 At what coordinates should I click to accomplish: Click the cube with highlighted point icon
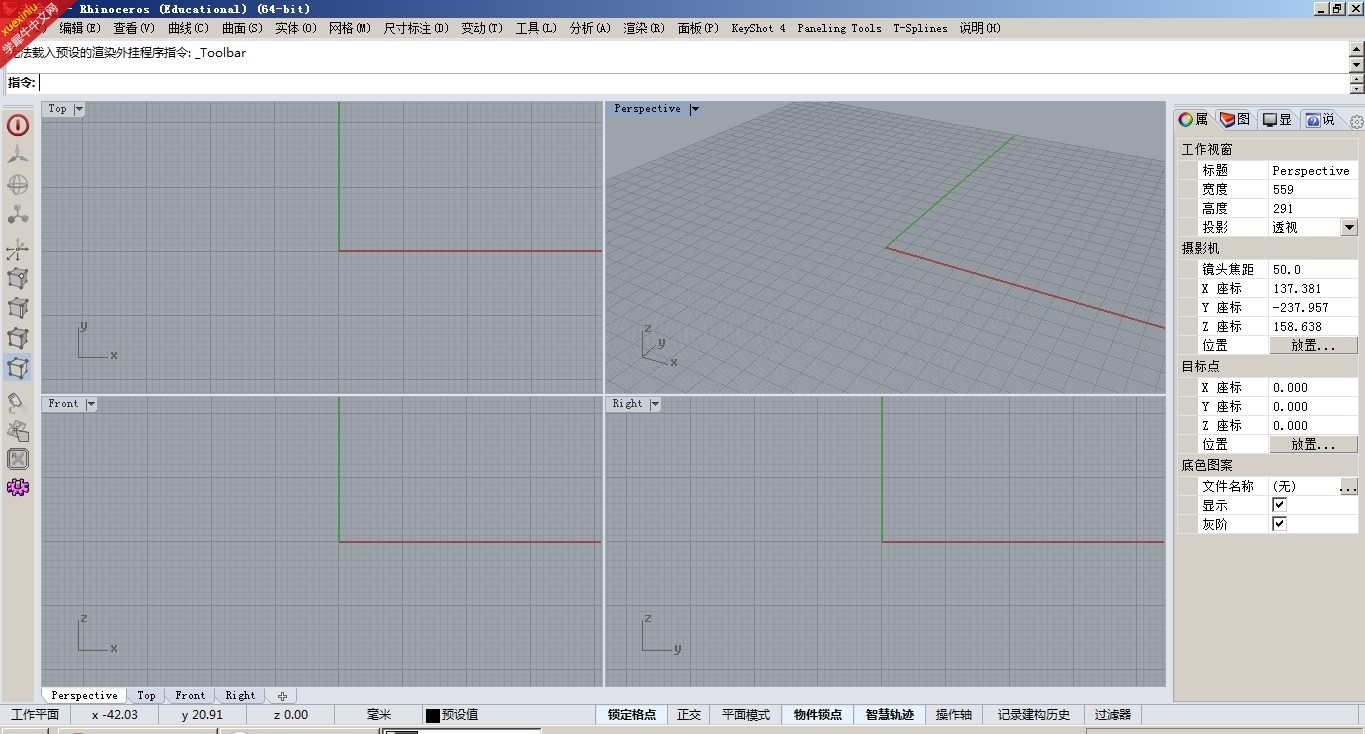click(18, 278)
